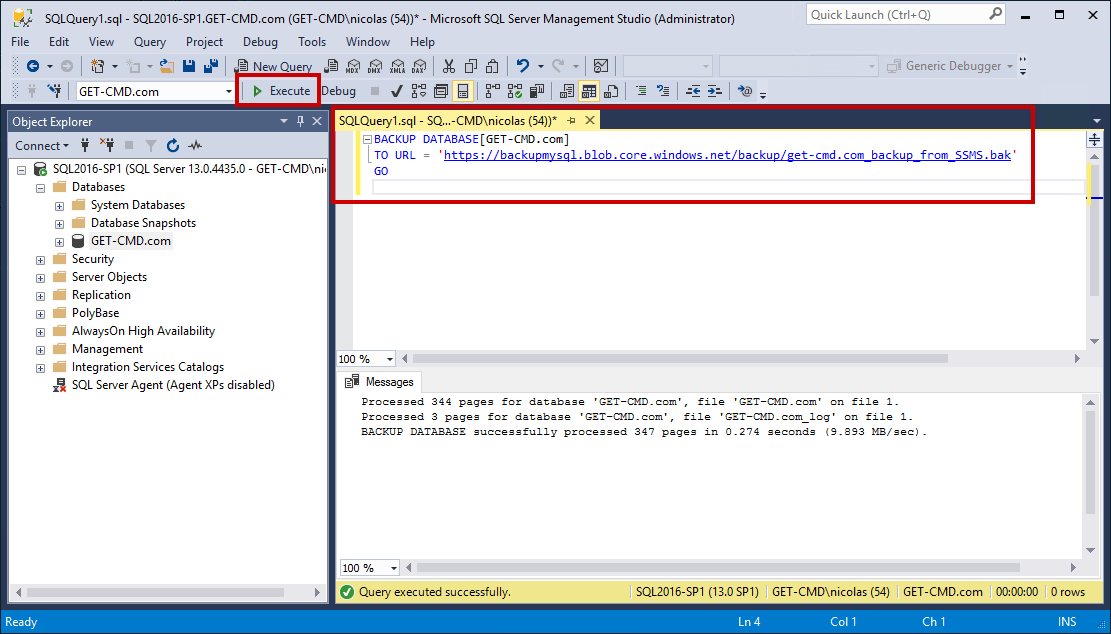This screenshot has height=634, width=1111.
Task: Click the Decrease Indent icon
Action: pos(693,91)
